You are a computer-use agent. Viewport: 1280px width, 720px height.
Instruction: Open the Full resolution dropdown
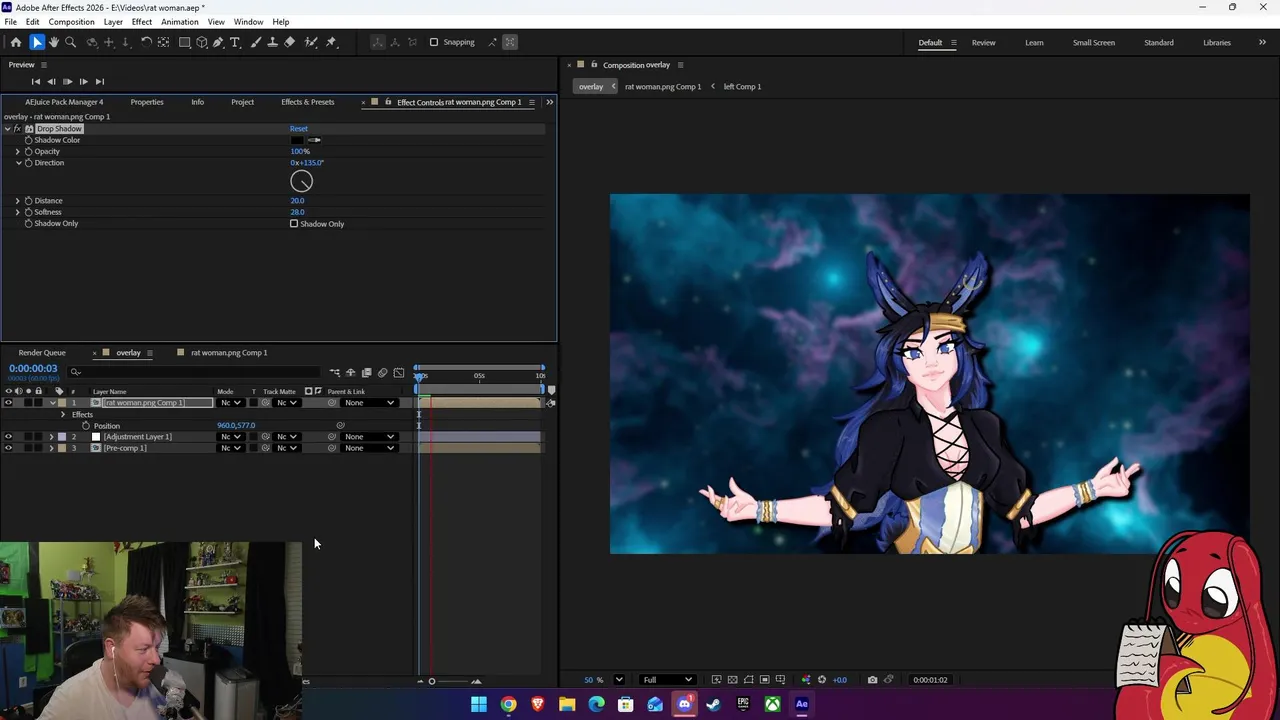(667, 680)
